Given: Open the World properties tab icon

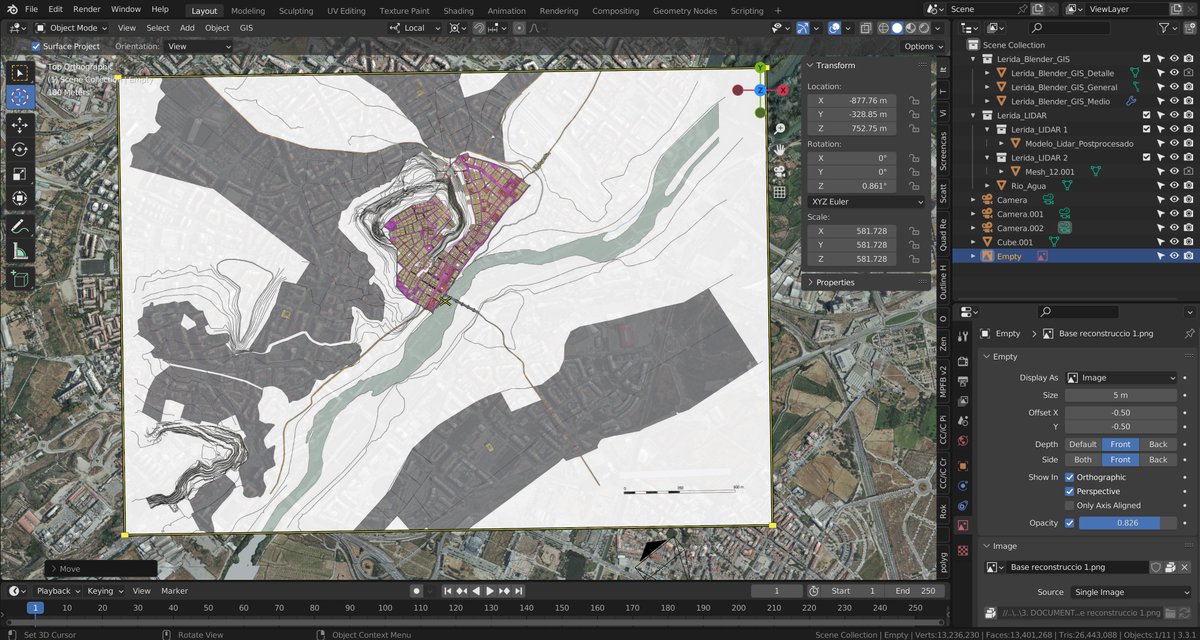Looking at the screenshot, I should [x=962, y=440].
